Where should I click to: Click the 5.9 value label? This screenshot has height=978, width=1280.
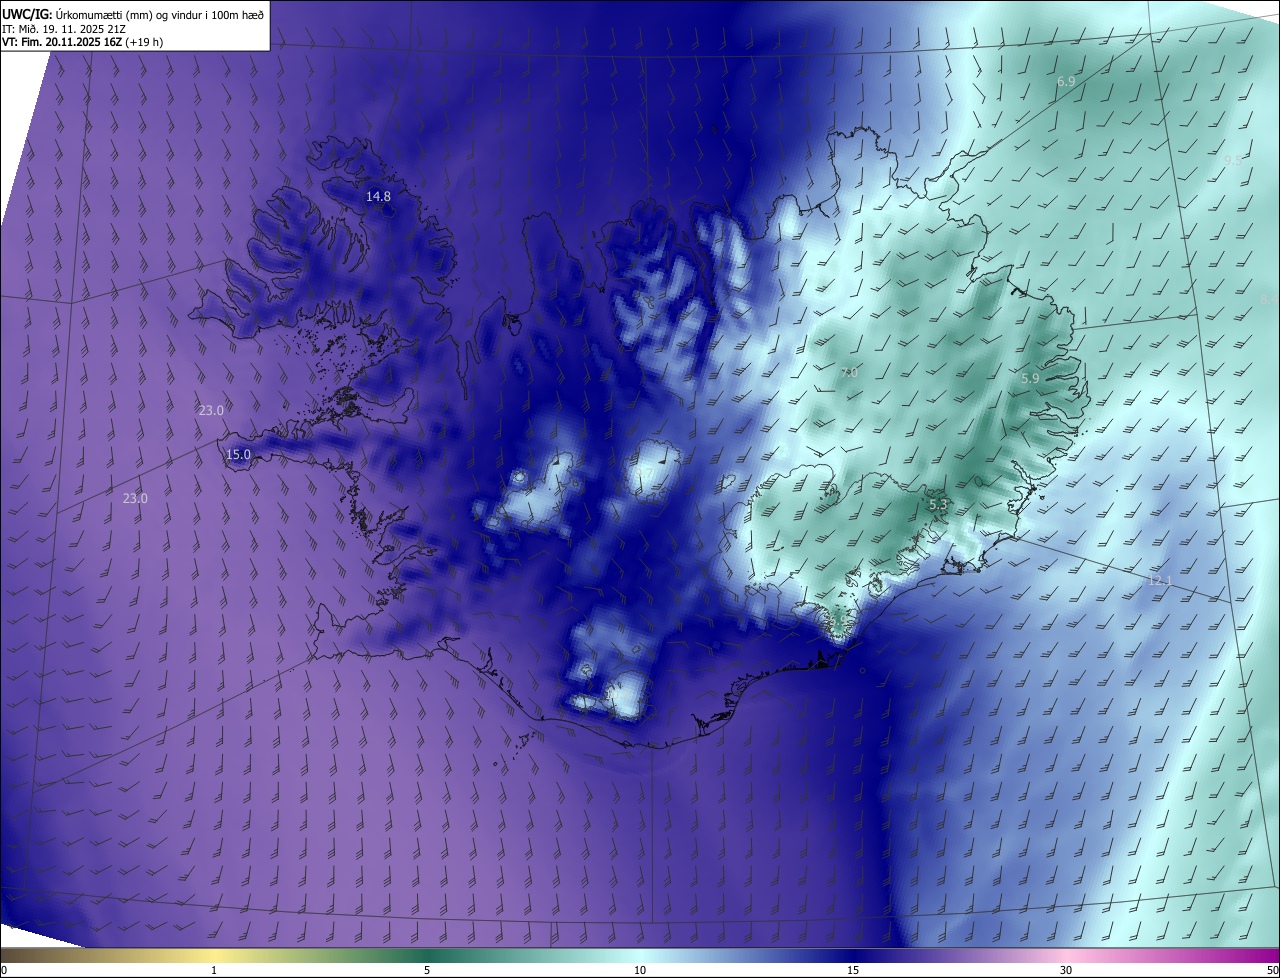(1030, 379)
